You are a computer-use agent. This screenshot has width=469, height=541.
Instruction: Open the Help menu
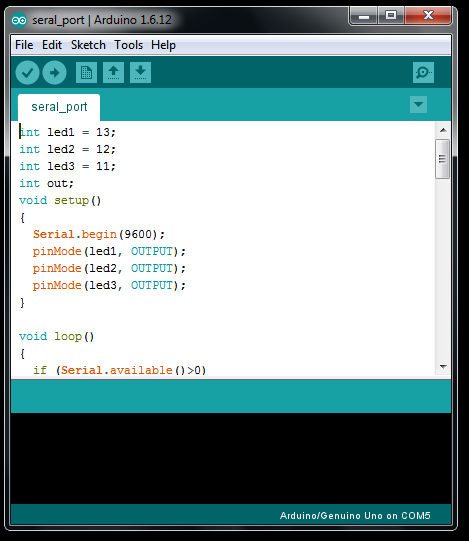(163, 45)
